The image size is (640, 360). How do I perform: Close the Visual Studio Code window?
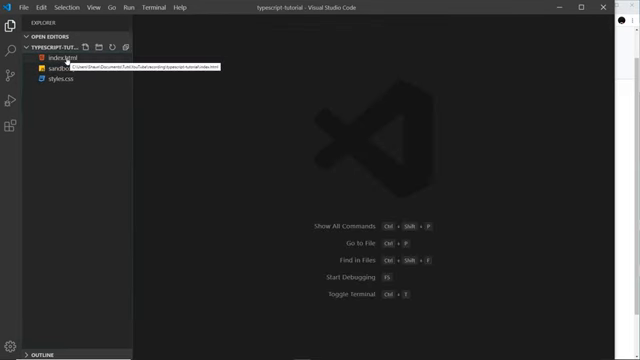[x=603, y=7]
